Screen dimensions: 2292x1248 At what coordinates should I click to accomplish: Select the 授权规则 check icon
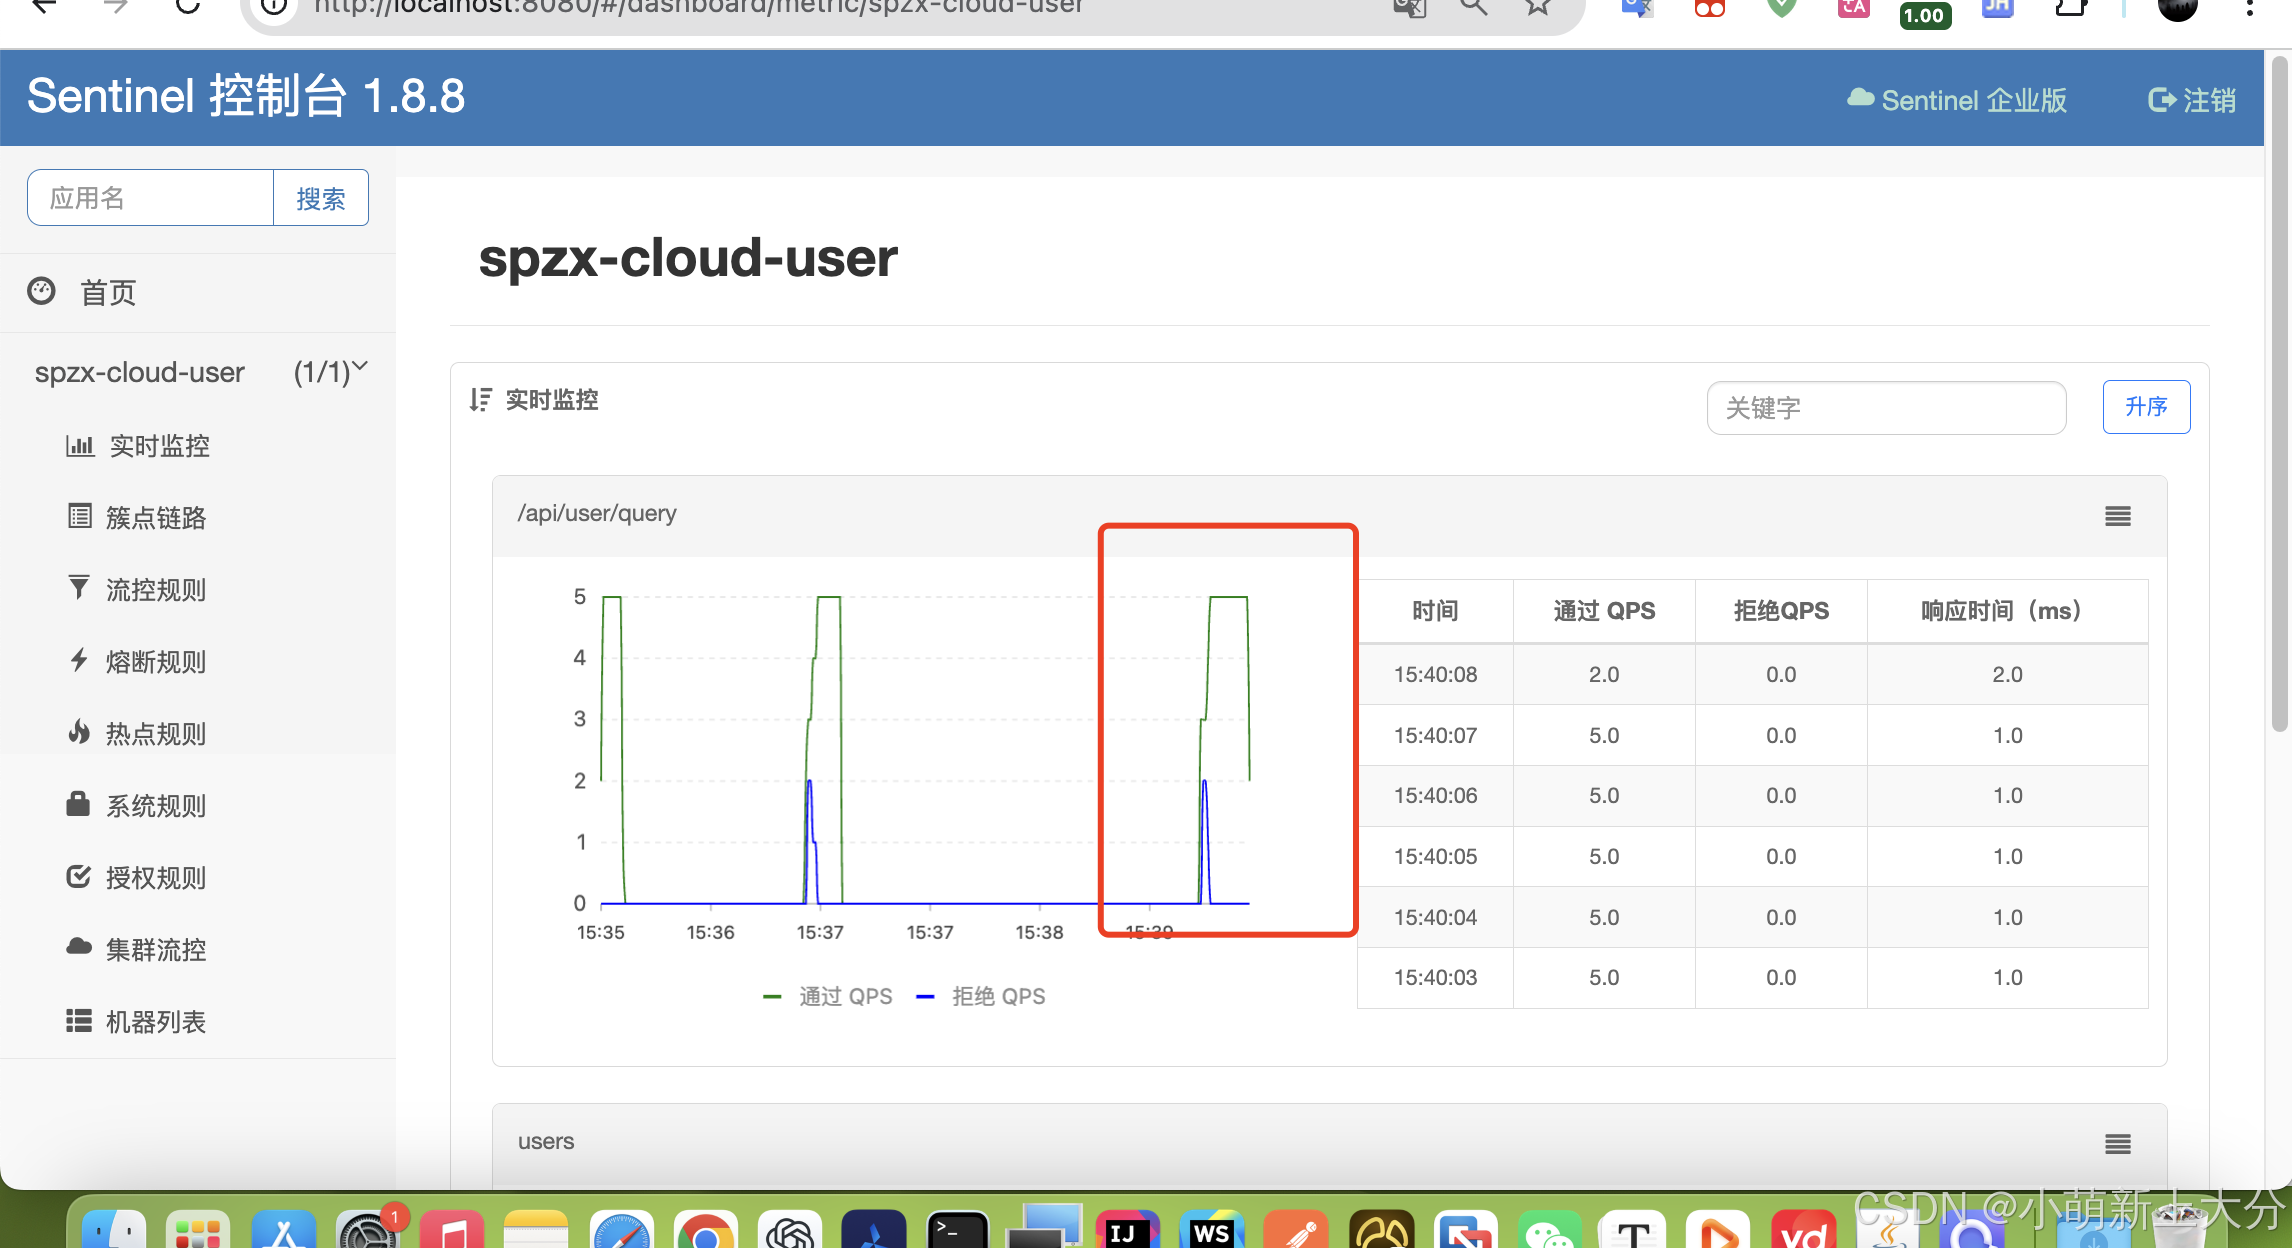(x=78, y=877)
